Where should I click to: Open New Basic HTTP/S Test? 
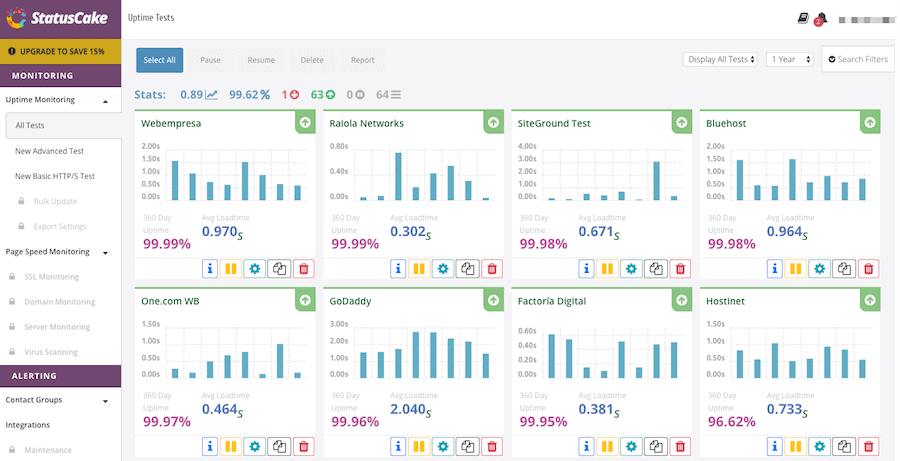click(55, 176)
